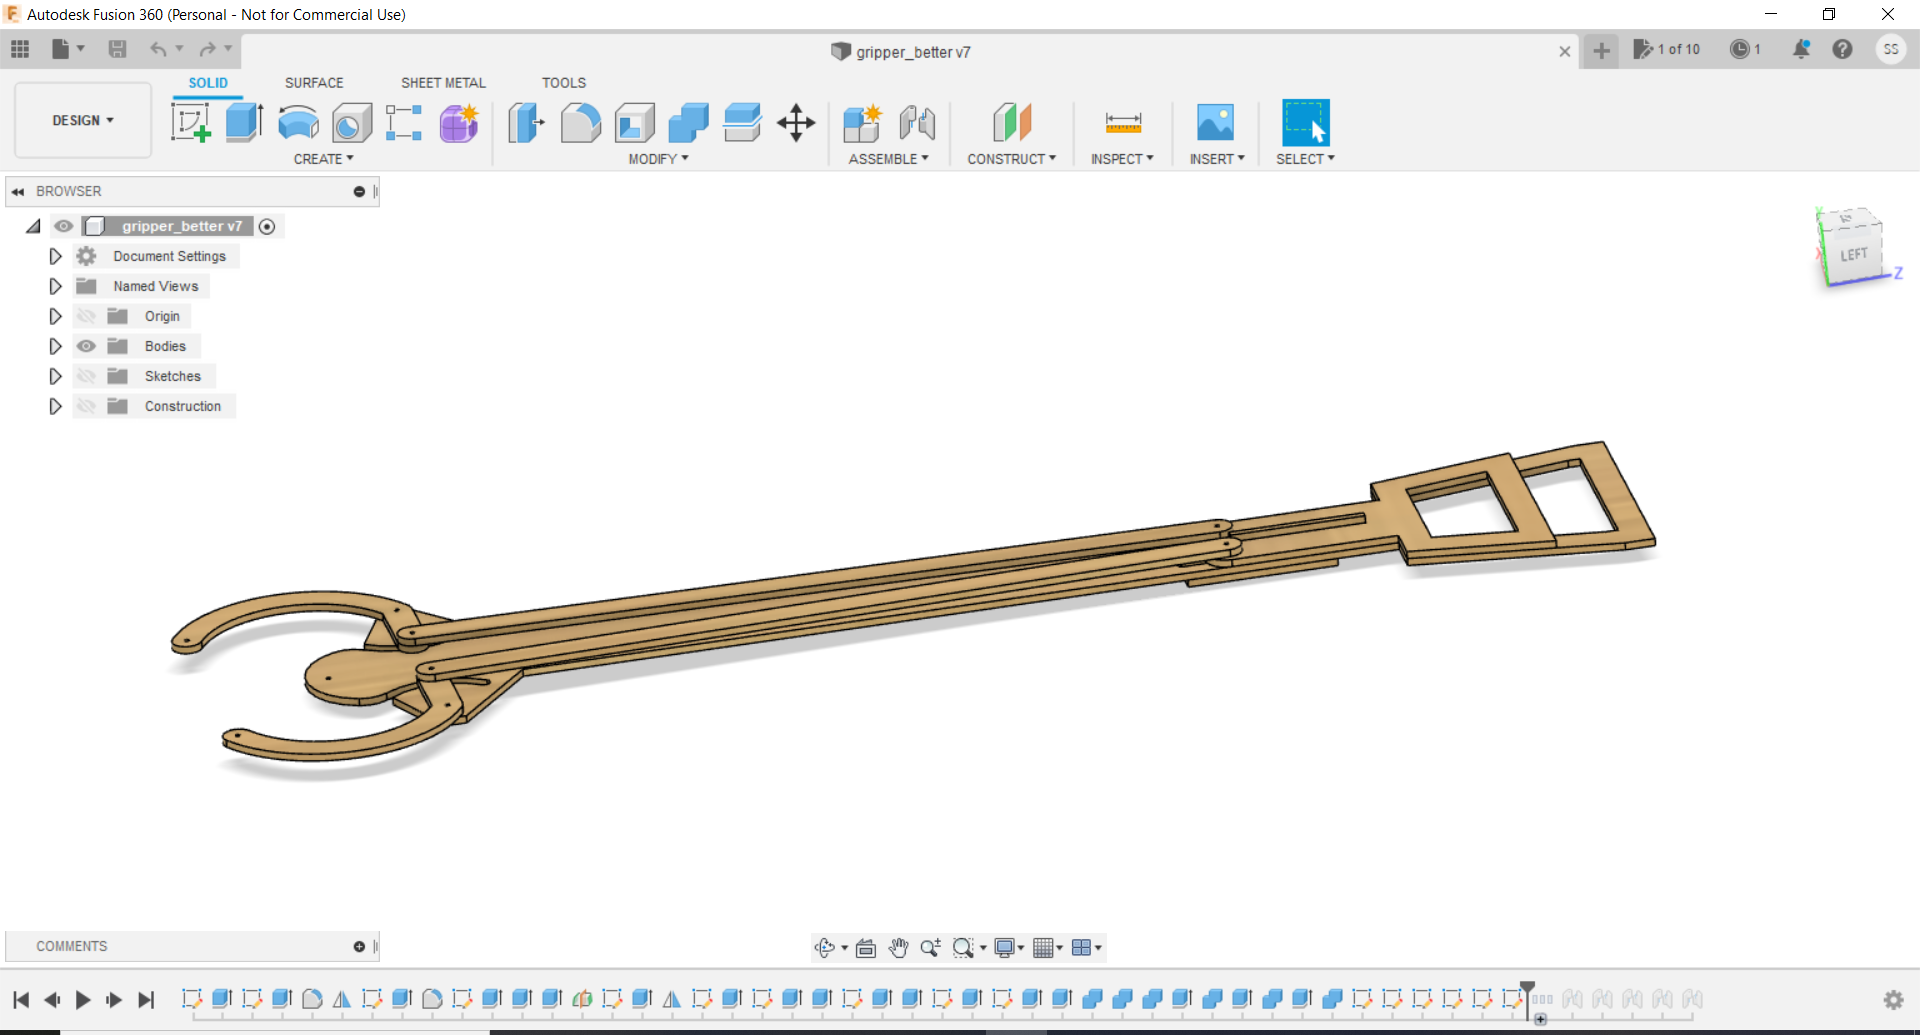The height and width of the screenshot is (1035, 1920).
Task: Open the Offset Face tool
Action: click(742, 123)
